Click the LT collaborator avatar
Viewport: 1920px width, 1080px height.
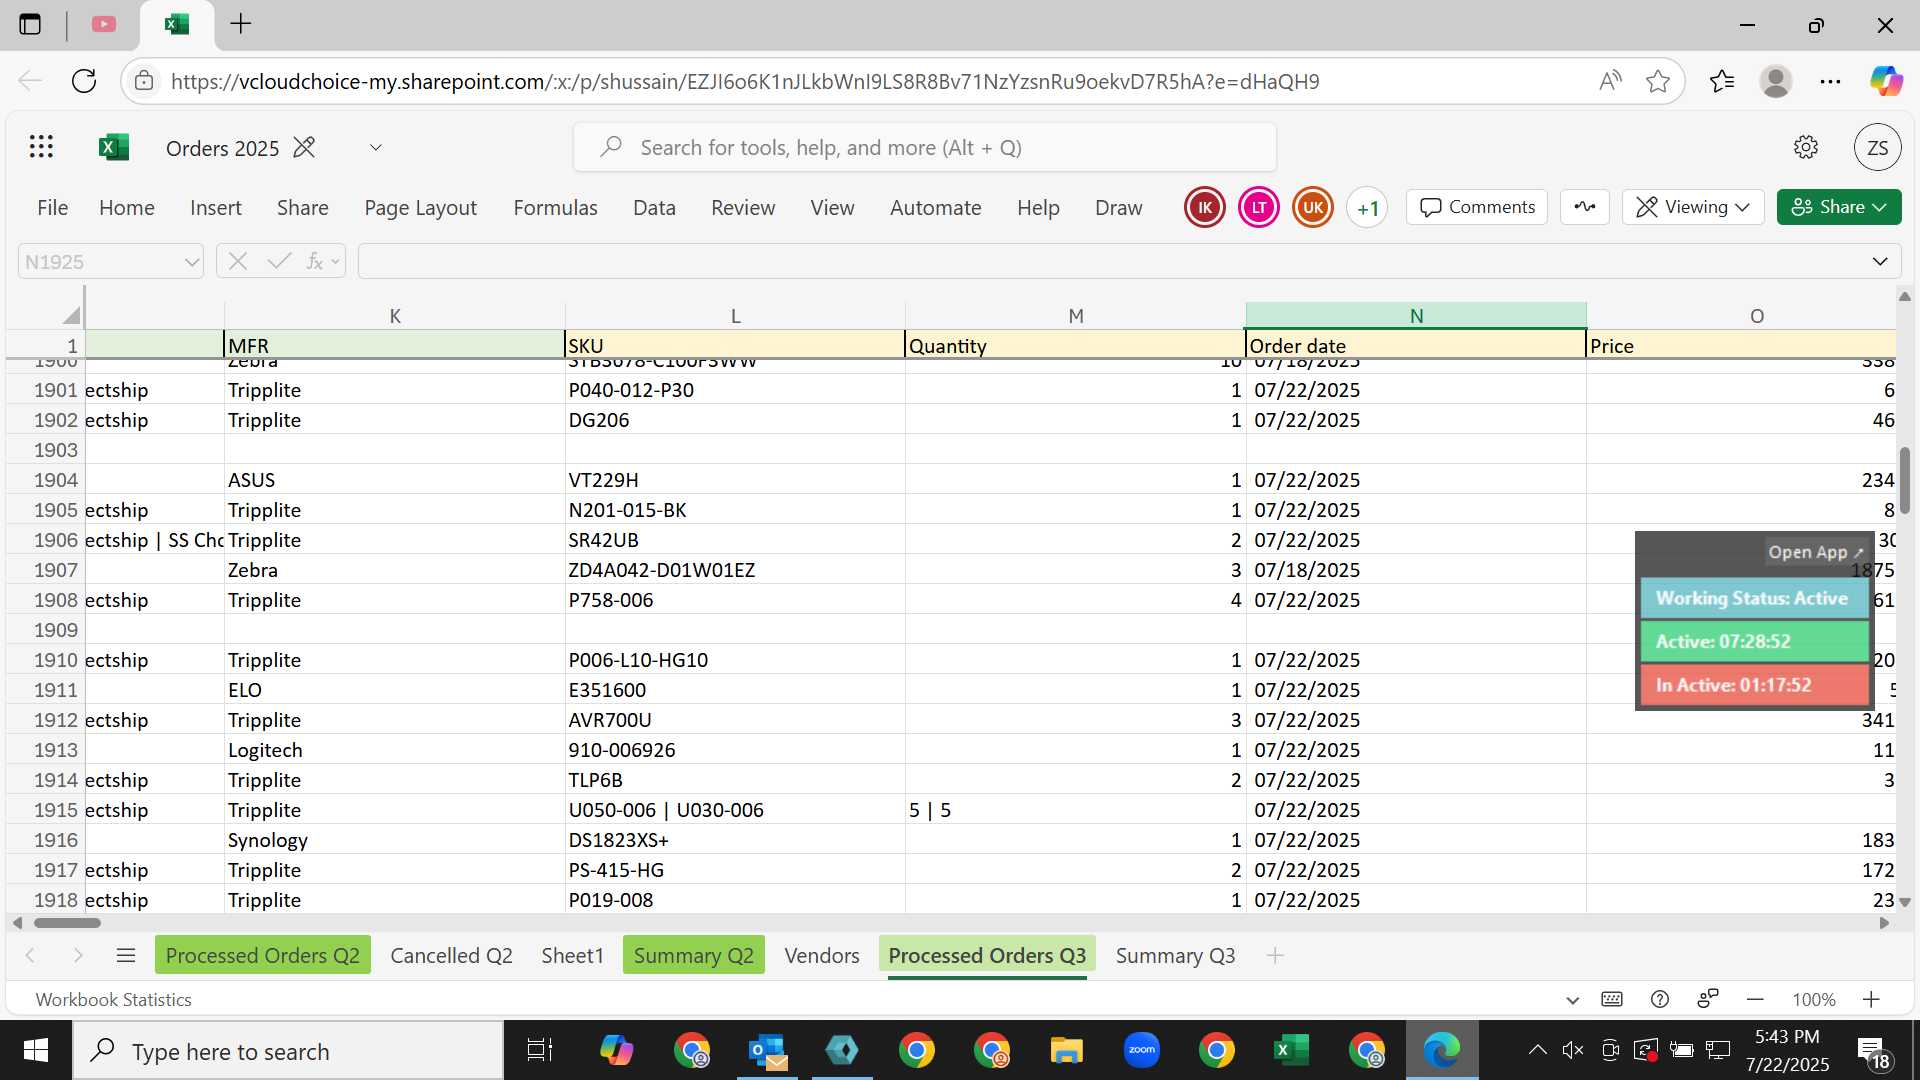click(1259, 208)
